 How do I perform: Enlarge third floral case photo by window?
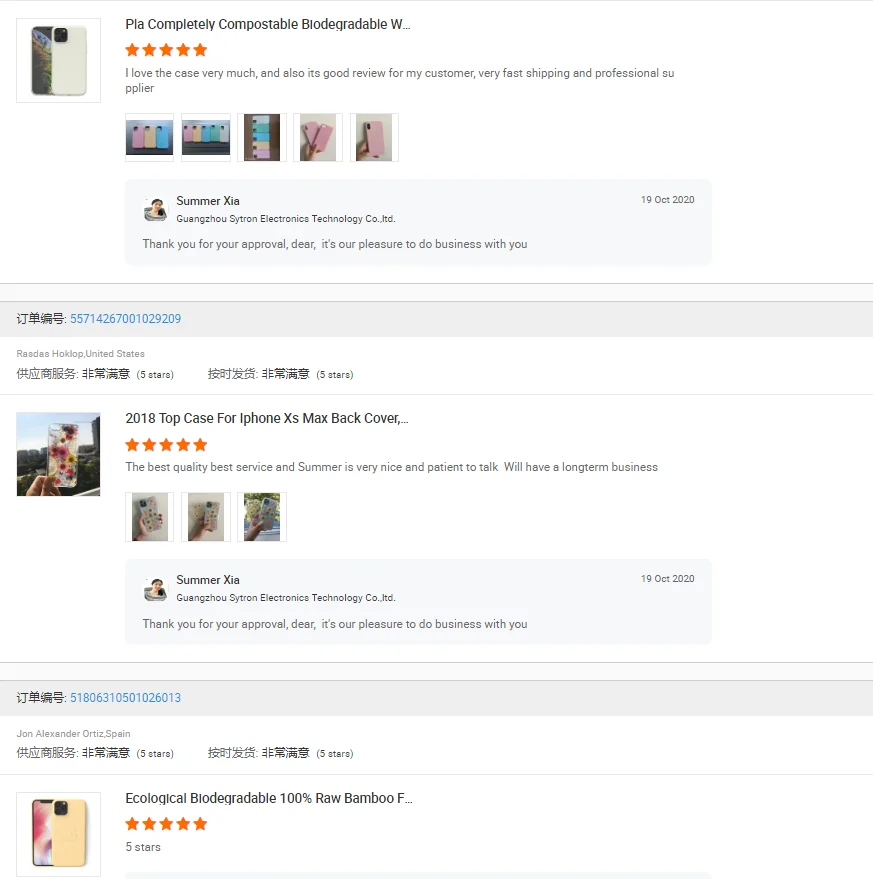(x=262, y=517)
